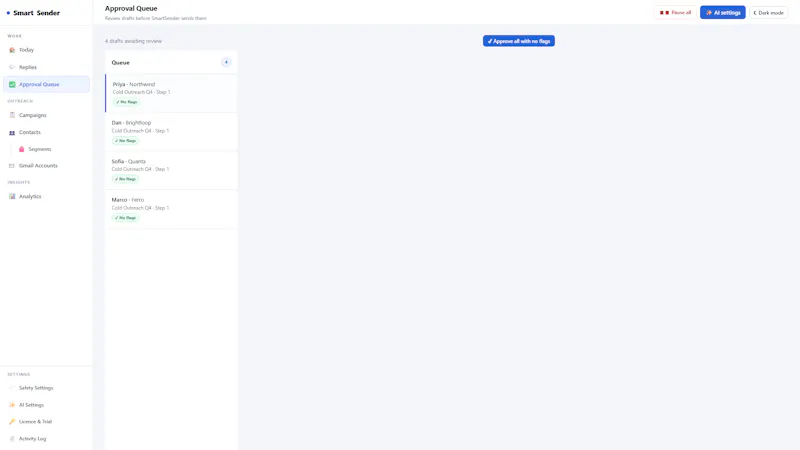This screenshot has width=800, height=450.
Task: Click Approve all with no flags
Action: 518,41
